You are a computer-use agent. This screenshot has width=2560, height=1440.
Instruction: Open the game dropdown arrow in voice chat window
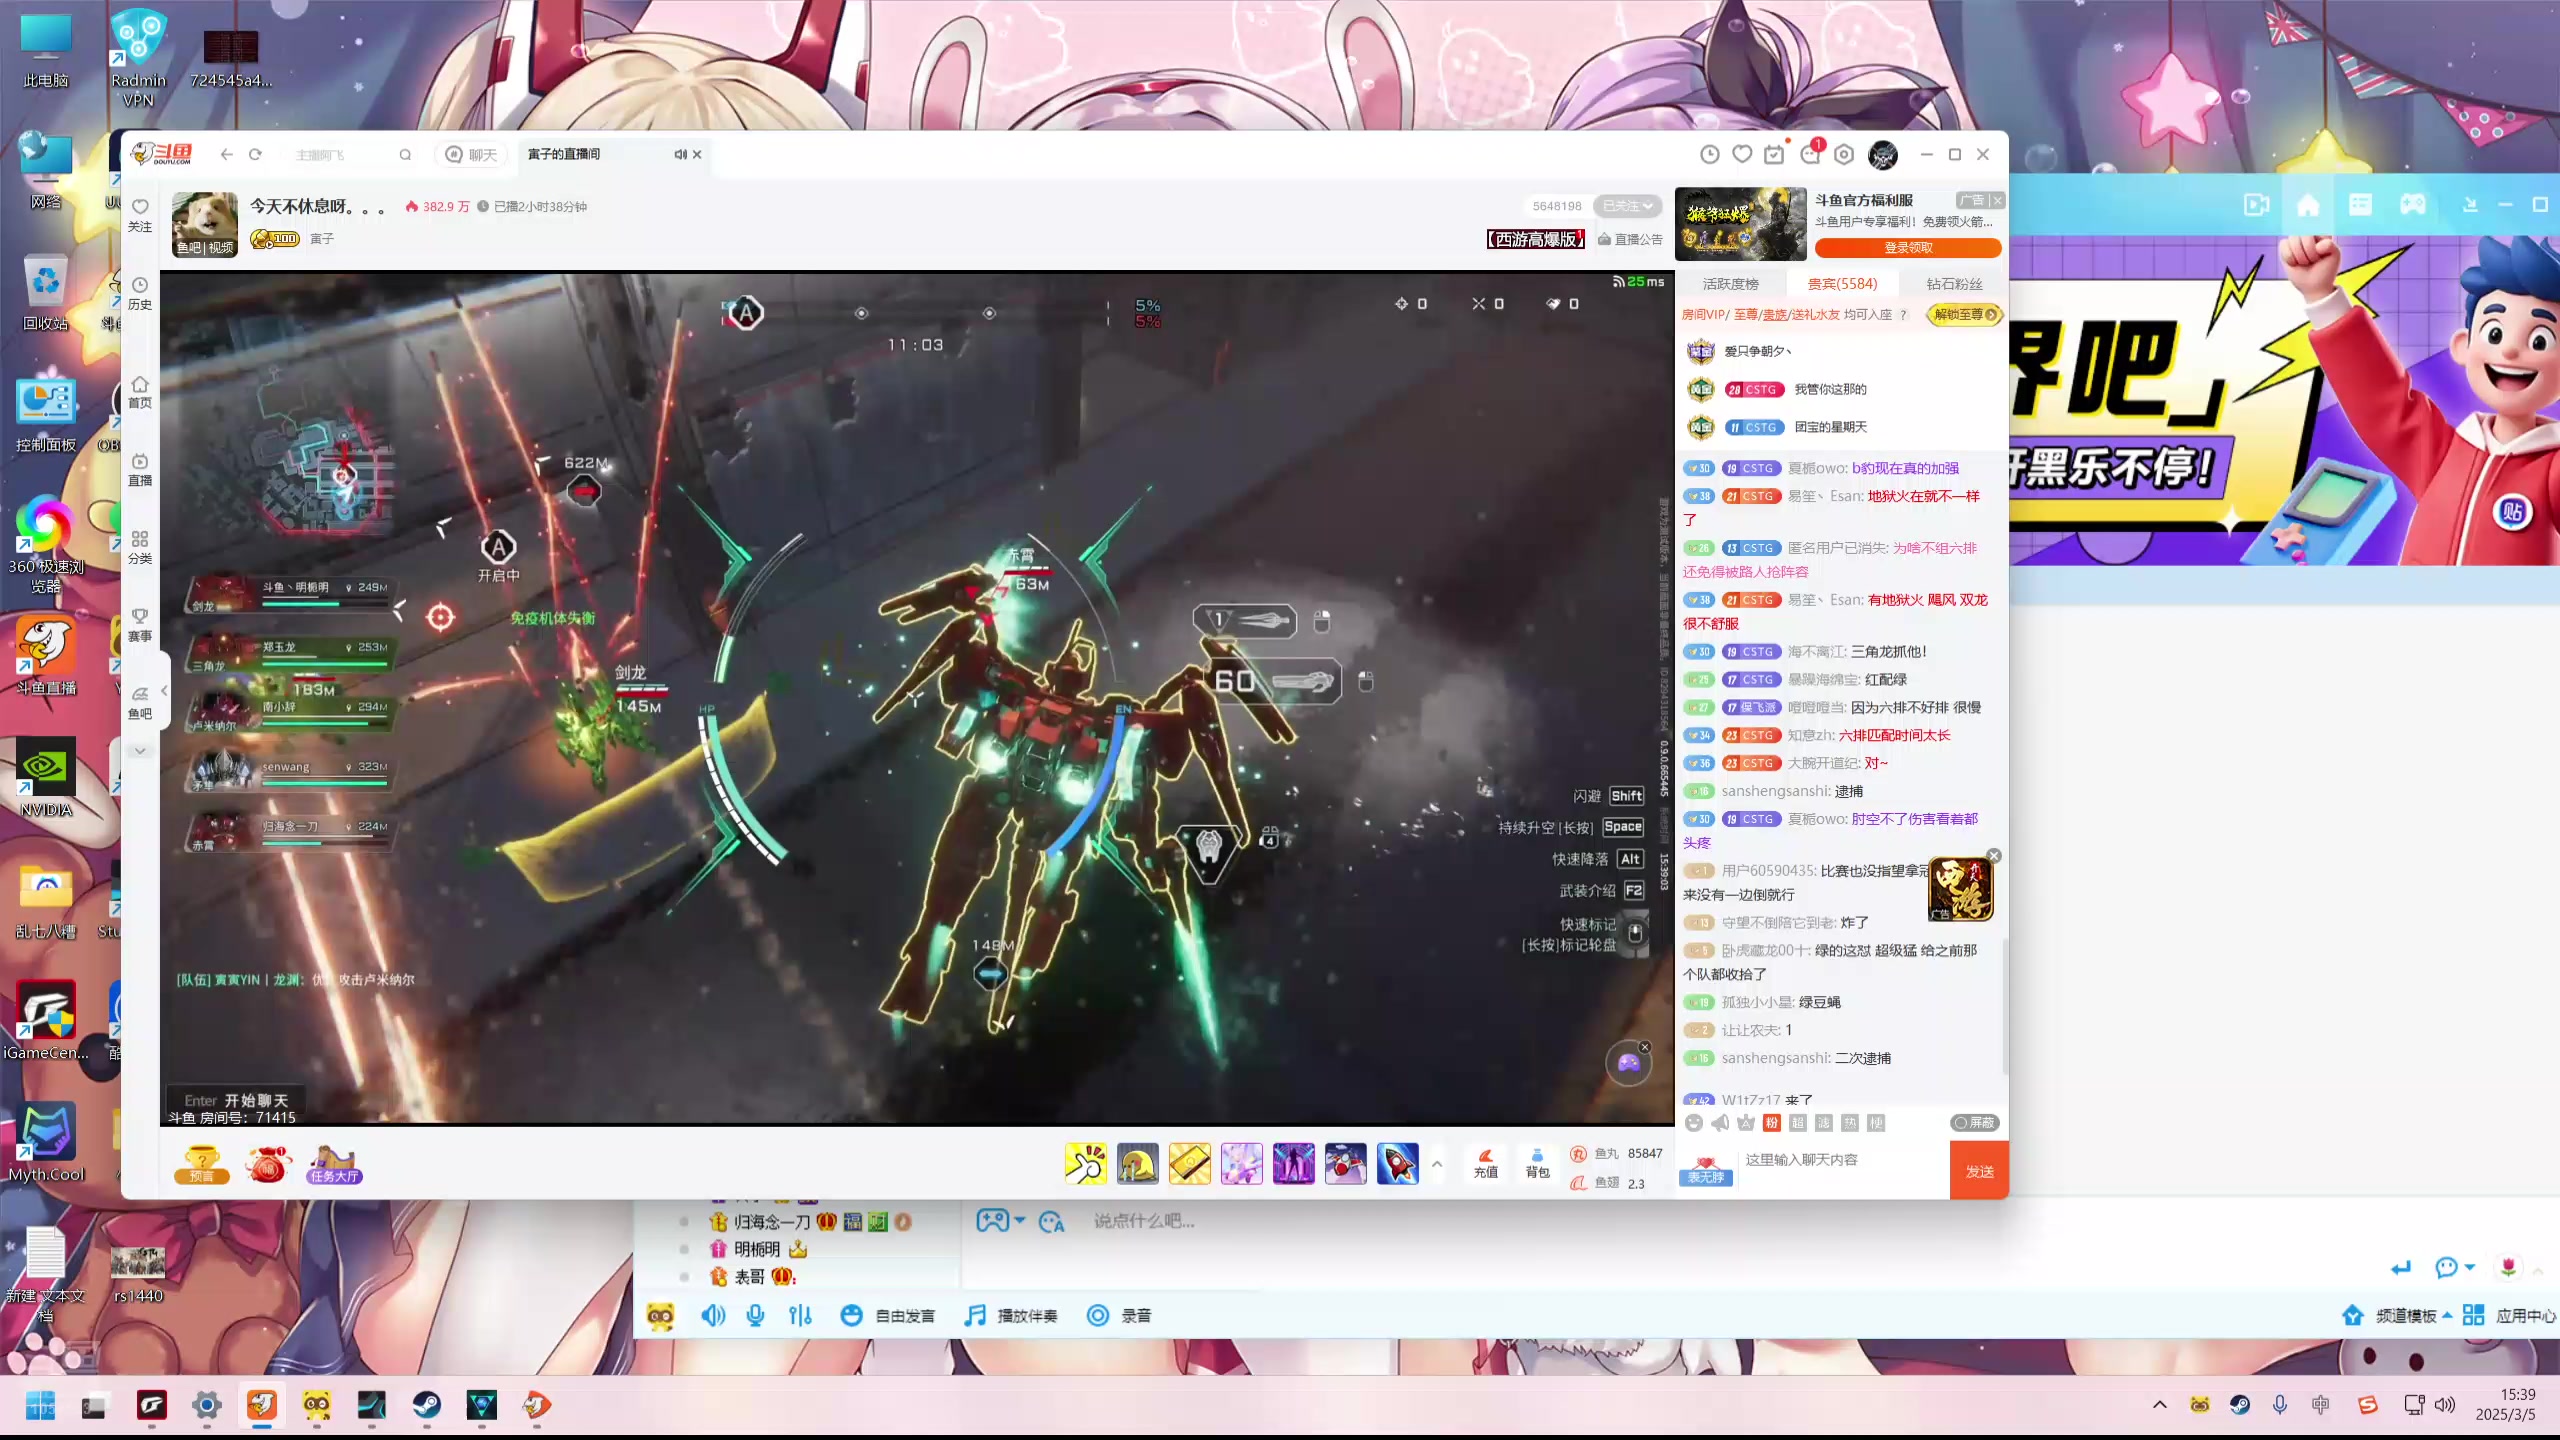click(1019, 1220)
